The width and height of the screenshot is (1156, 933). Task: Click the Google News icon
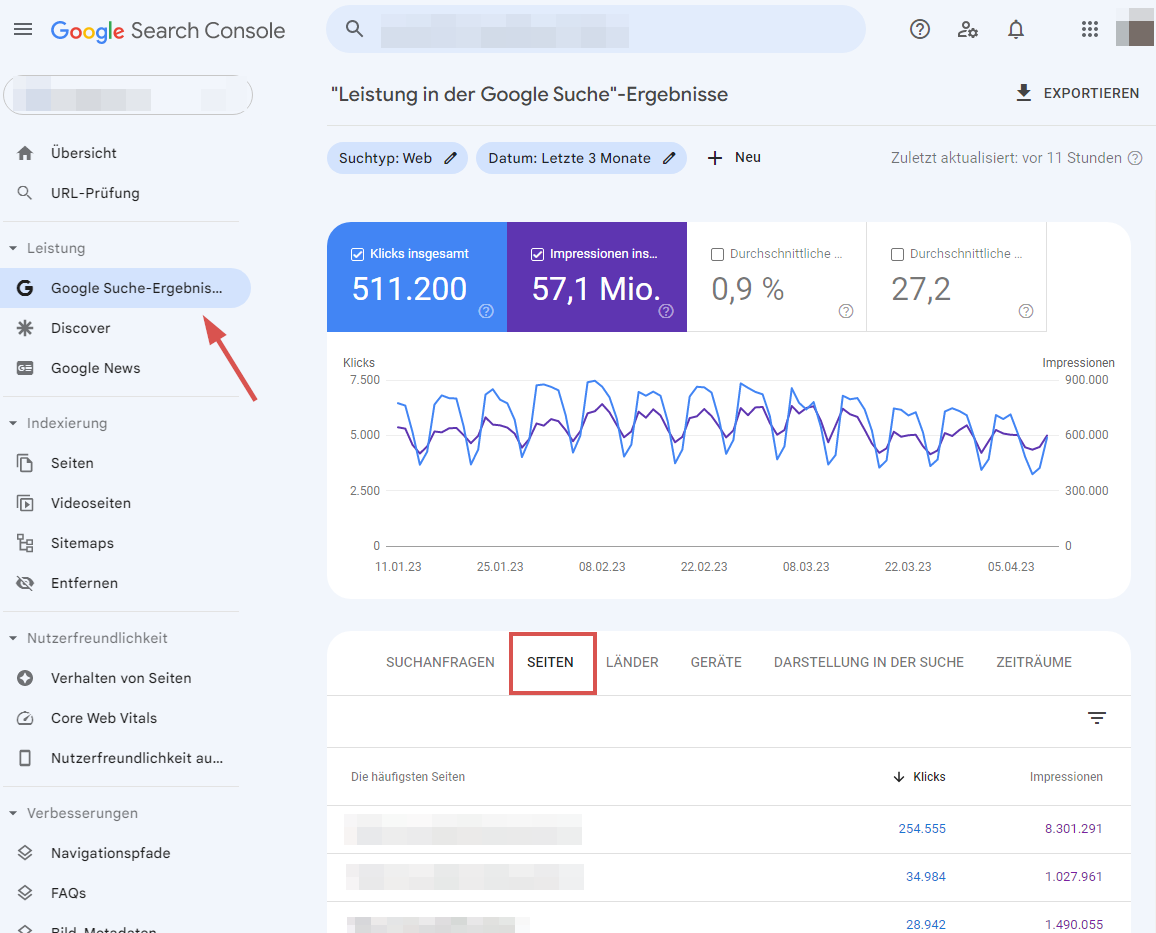point(25,368)
